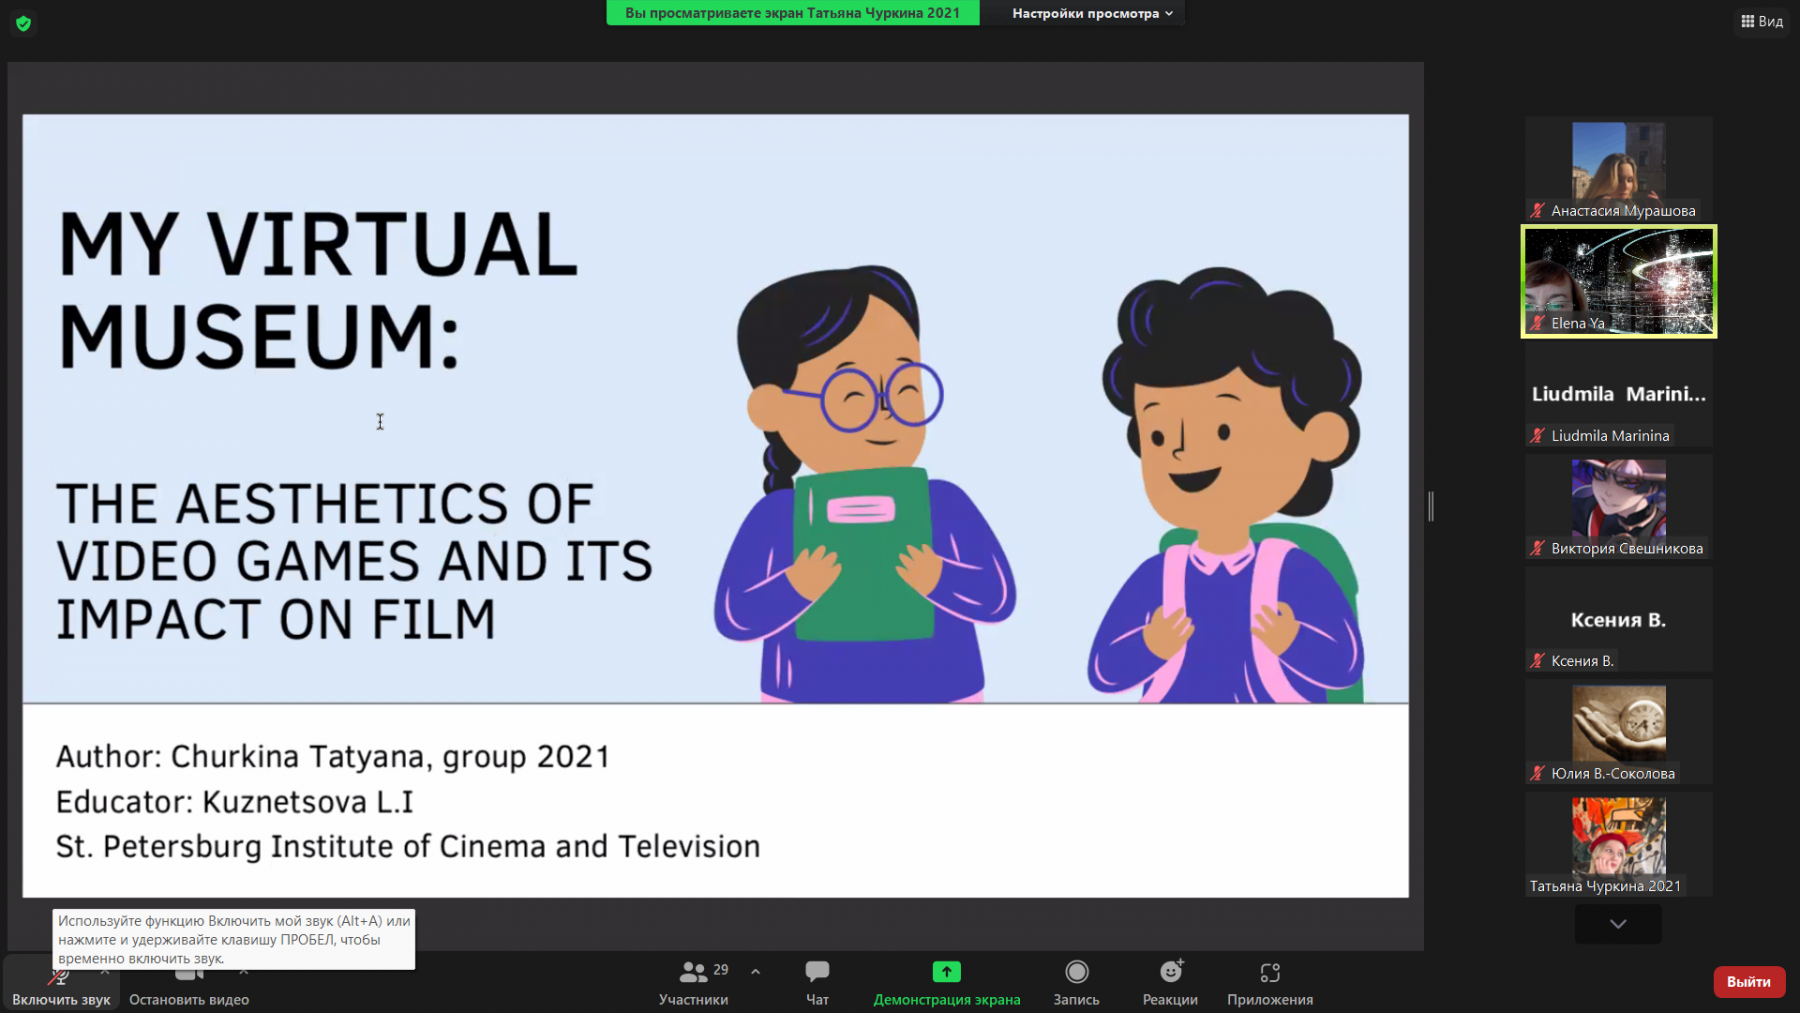
Task: Click the muted mic icon beside Elena Ya
Action: tap(1538, 323)
